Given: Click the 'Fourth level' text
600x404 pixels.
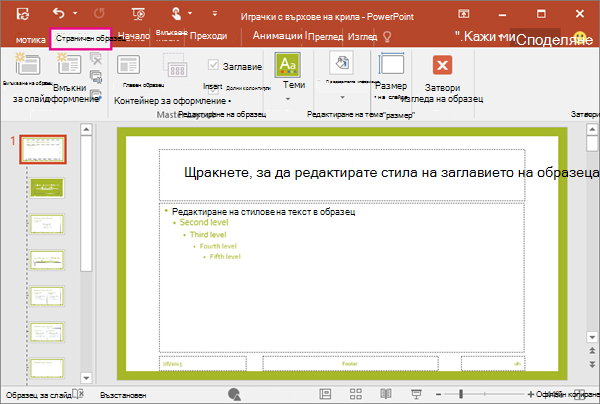Looking at the screenshot, I should 218,246.
